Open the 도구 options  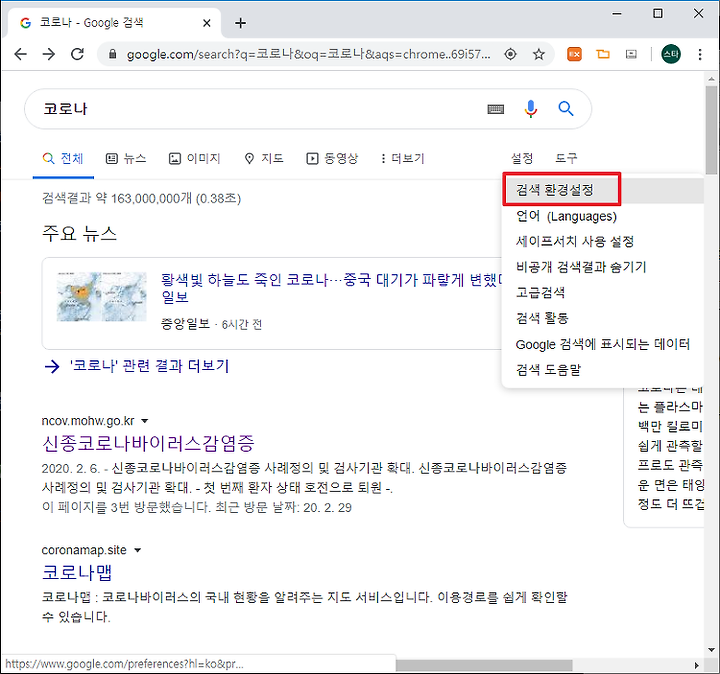pos(566,159)
